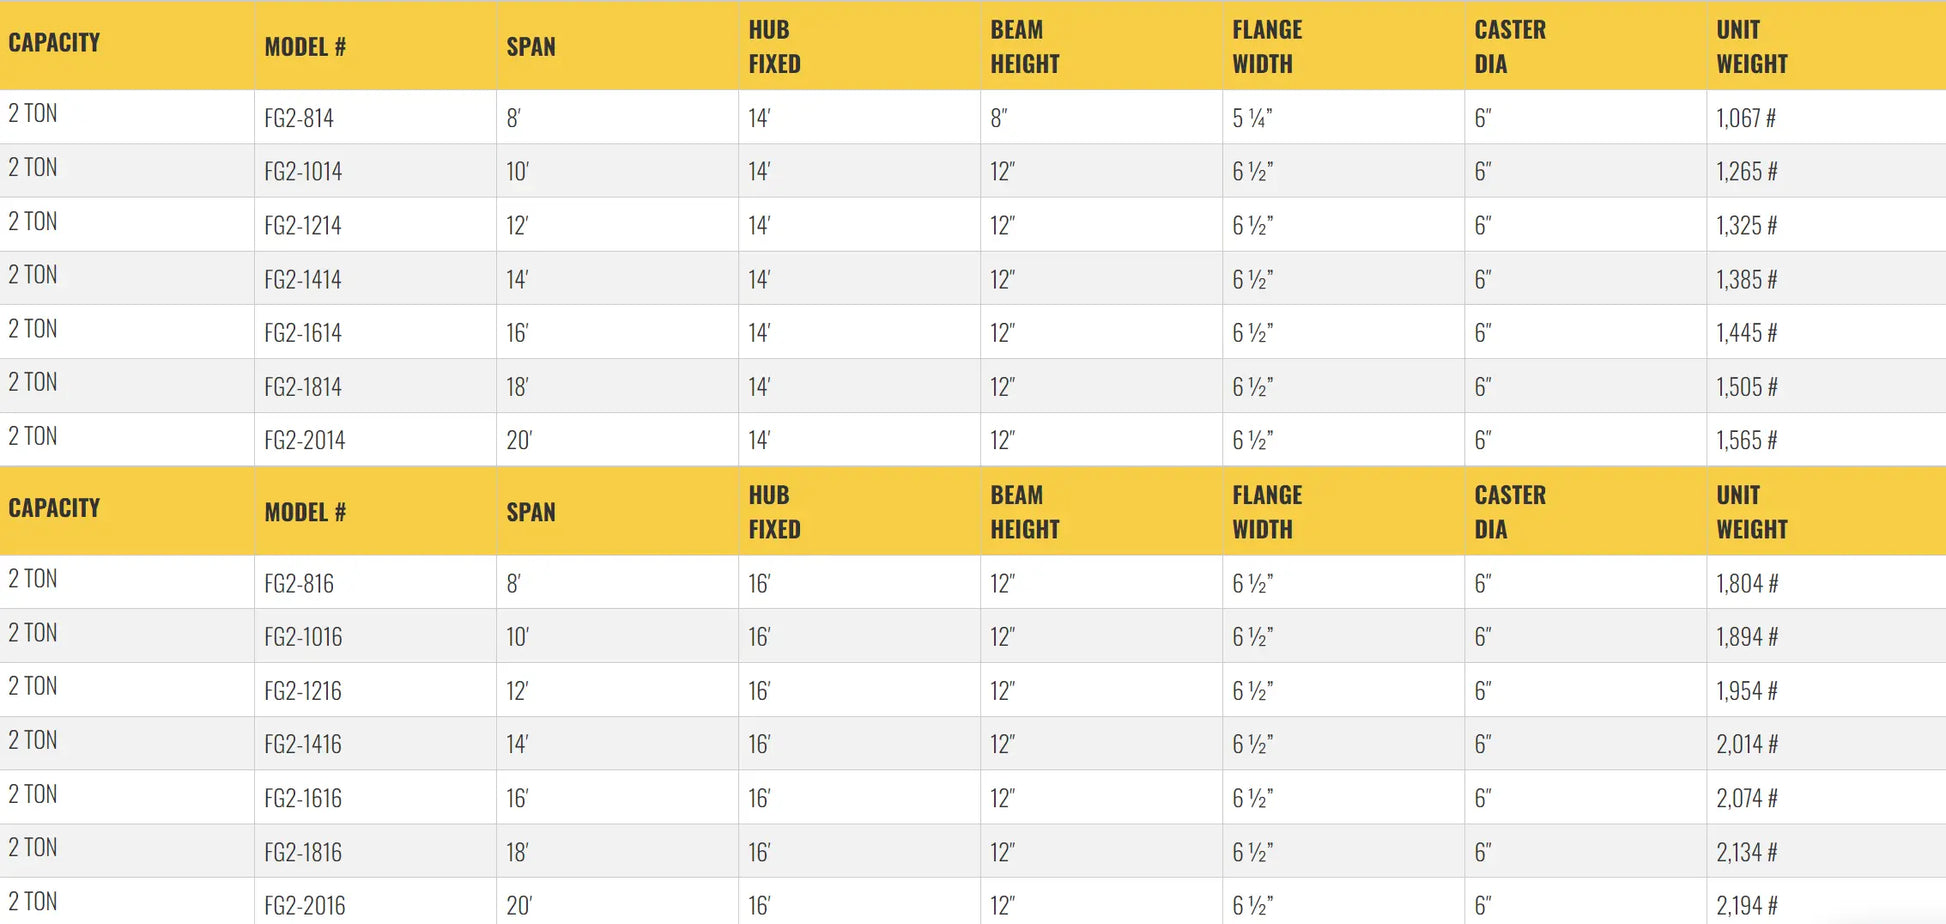Select the FG2-1216 model entry
The height and width of the screenshot is (924, 1946).
[x=303, y=691]
